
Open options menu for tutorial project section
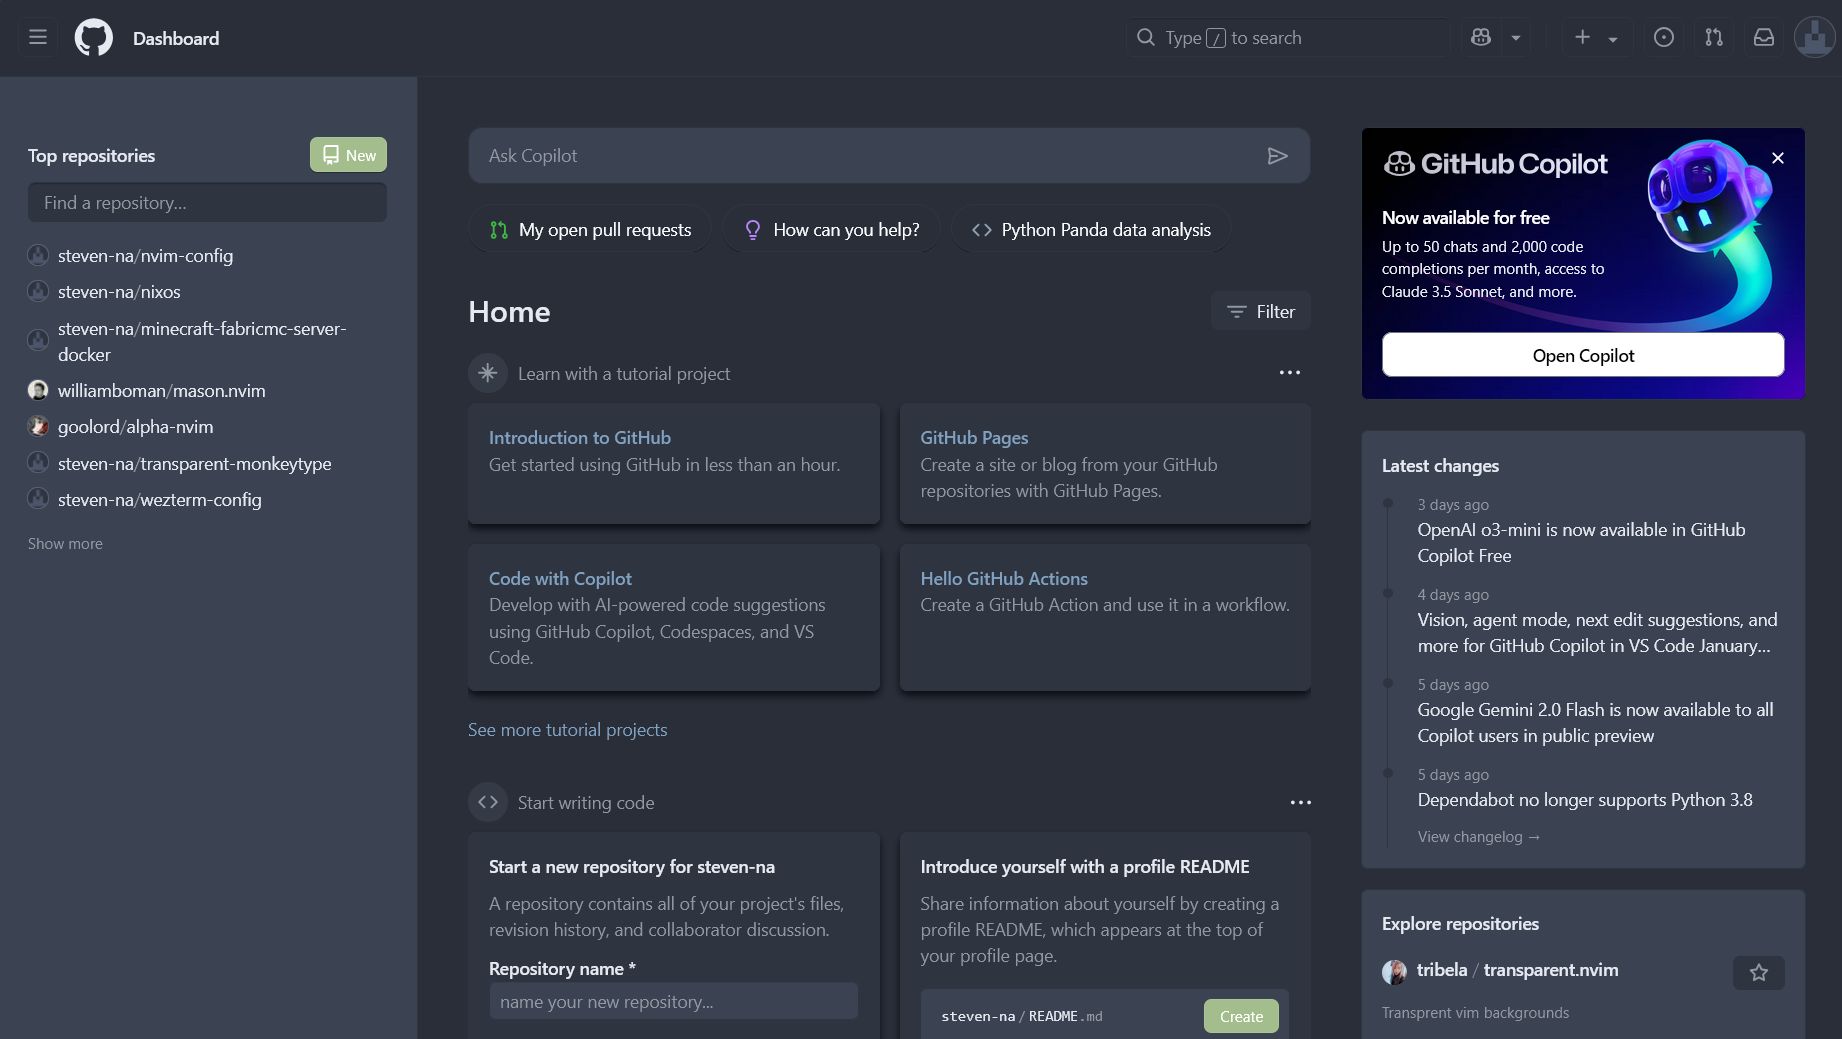point(1290,373)
